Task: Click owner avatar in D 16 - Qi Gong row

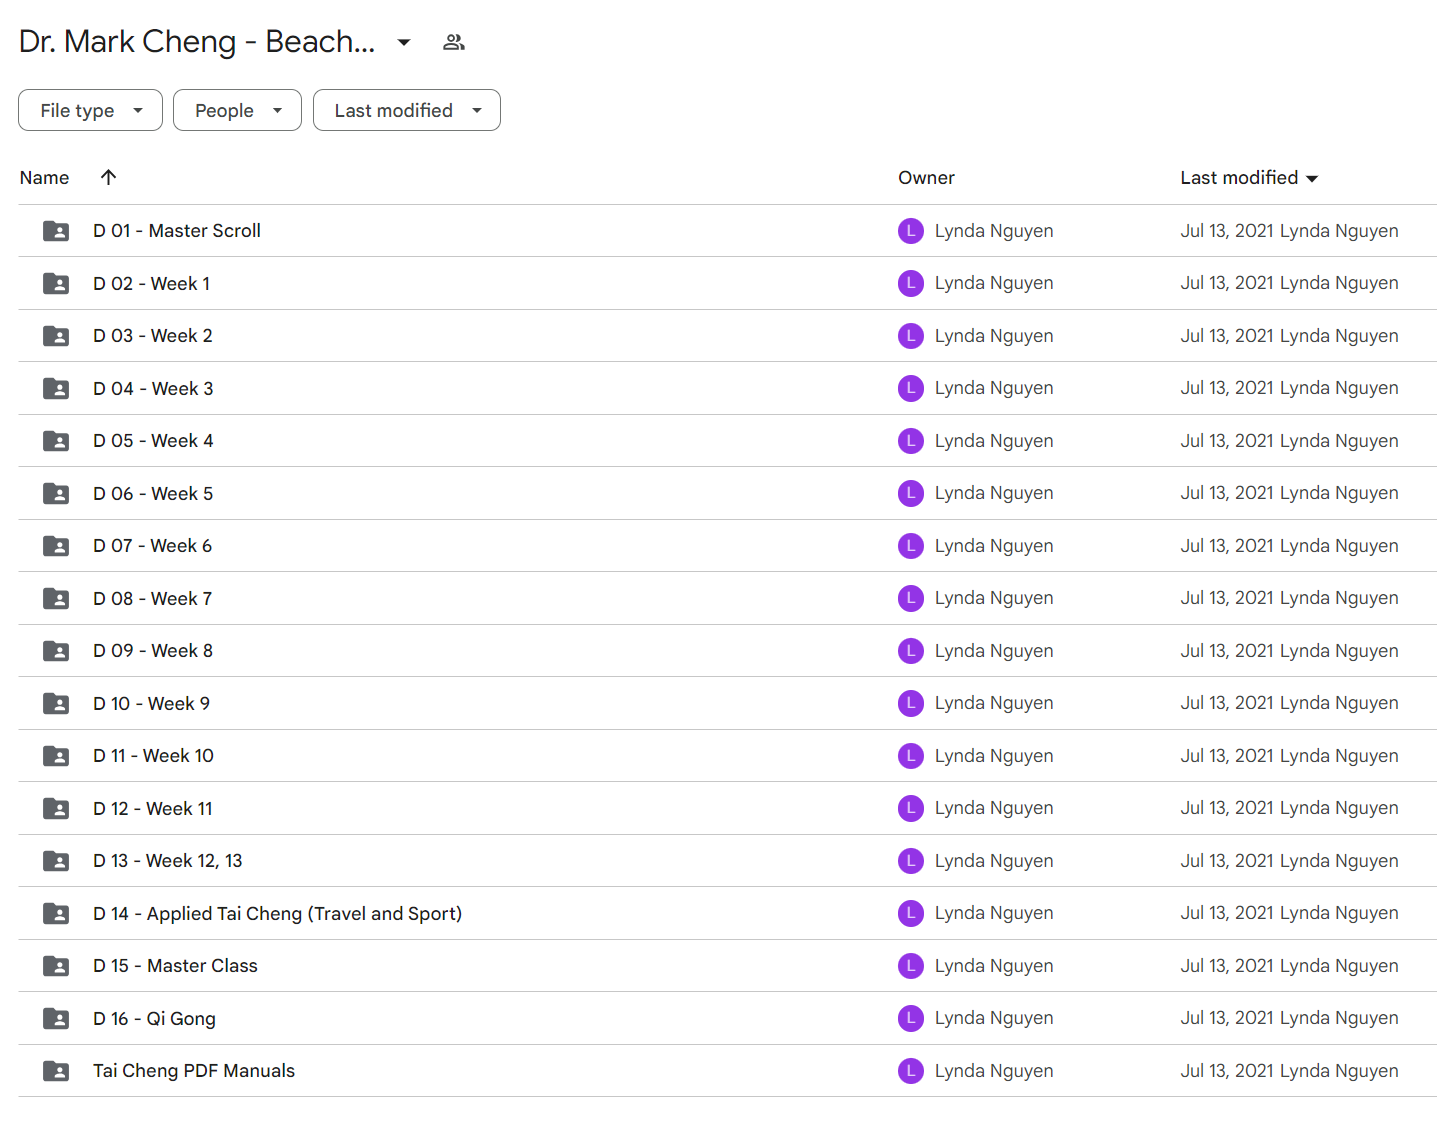Action: [911, 1018]
